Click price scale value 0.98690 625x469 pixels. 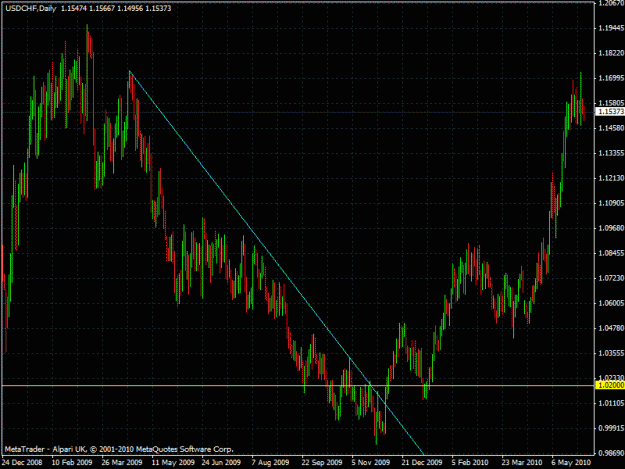611,453
